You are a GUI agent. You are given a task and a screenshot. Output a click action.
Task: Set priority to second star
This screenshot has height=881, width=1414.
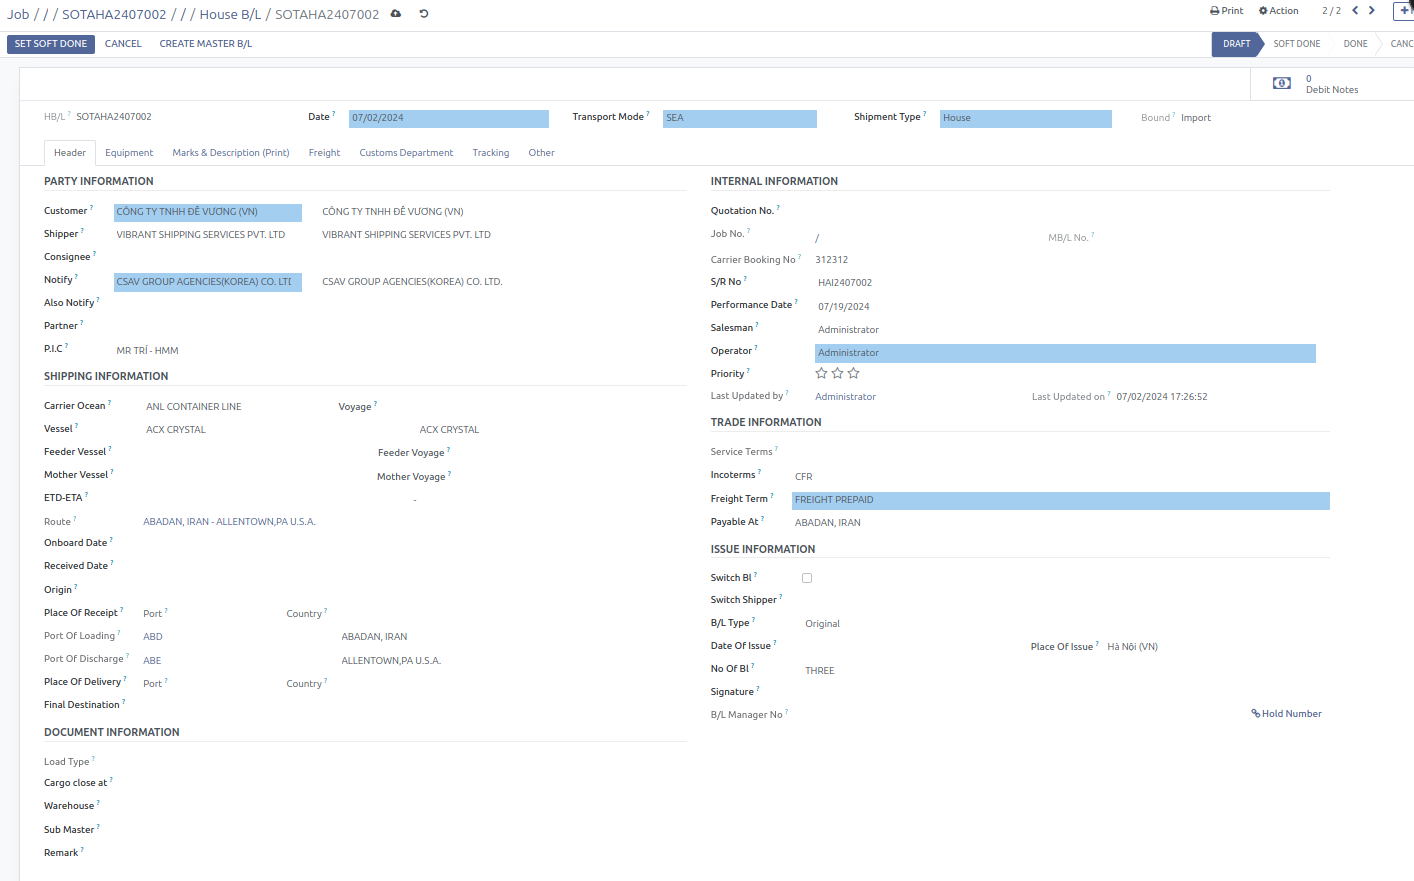coord(837,373)
